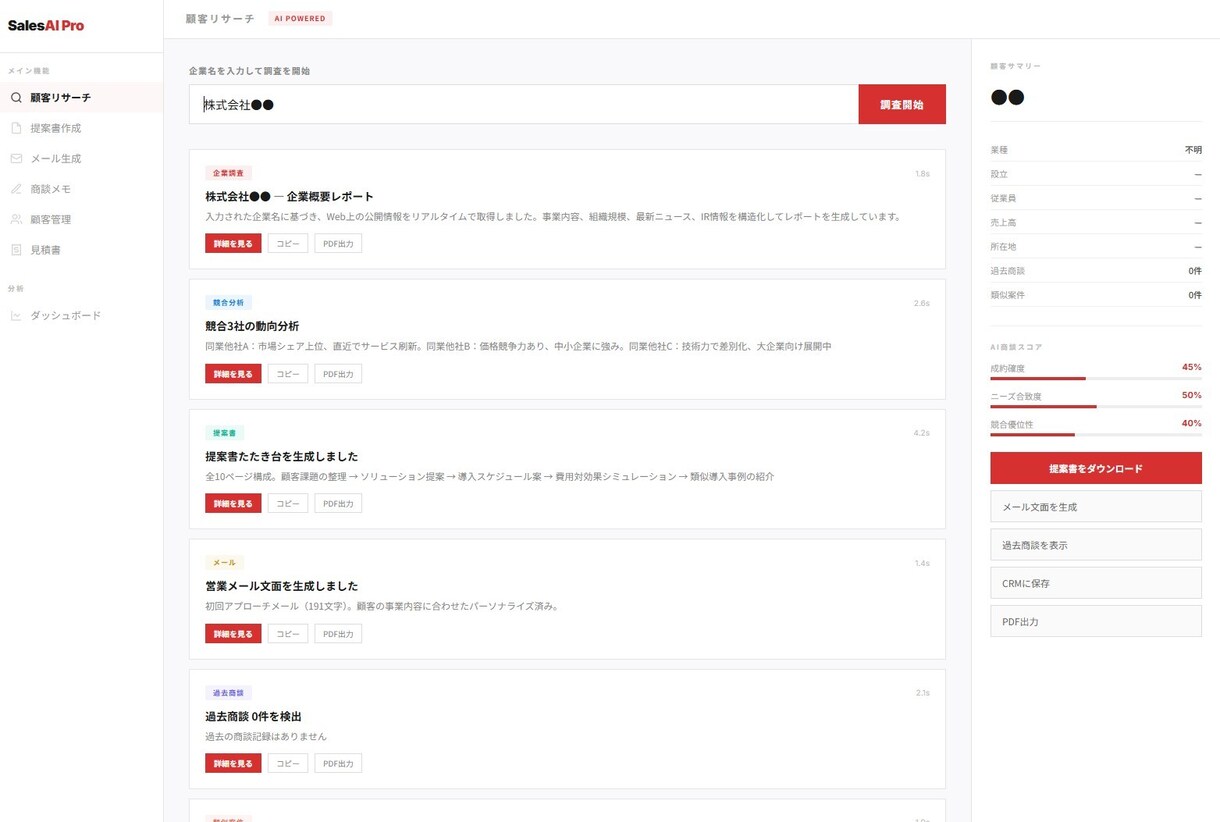View details of 競合3社の動向分析
This screenshot has width=1220, height=822.
coord(233,373)
